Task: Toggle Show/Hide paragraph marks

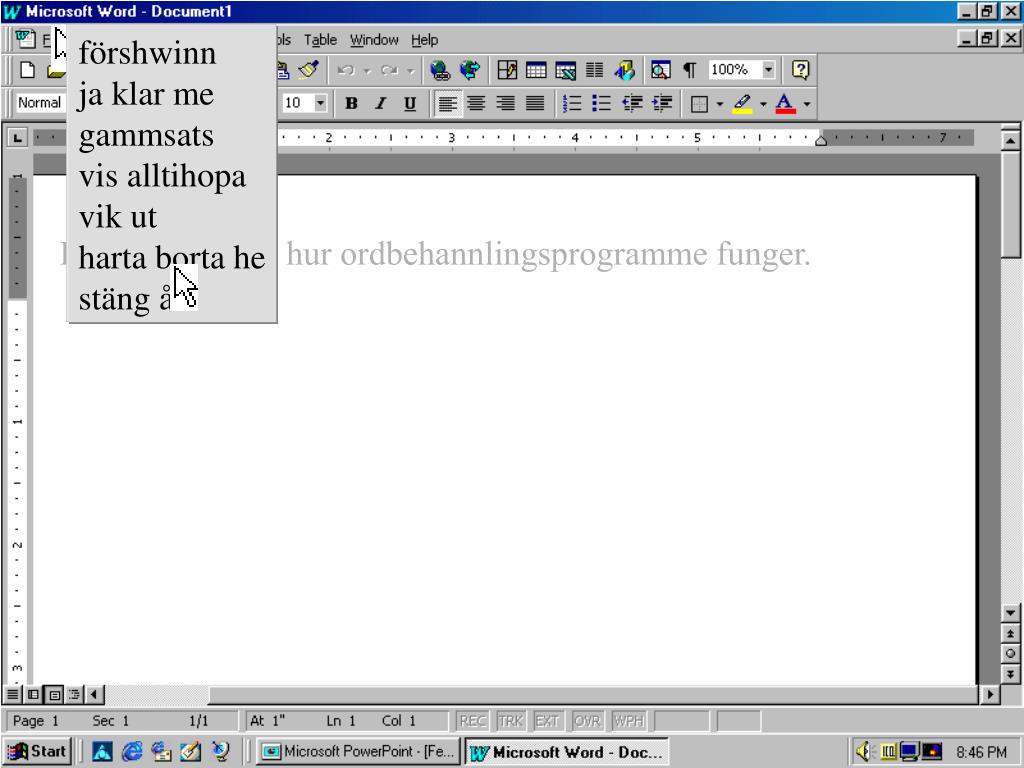Action: pos(690,70)
